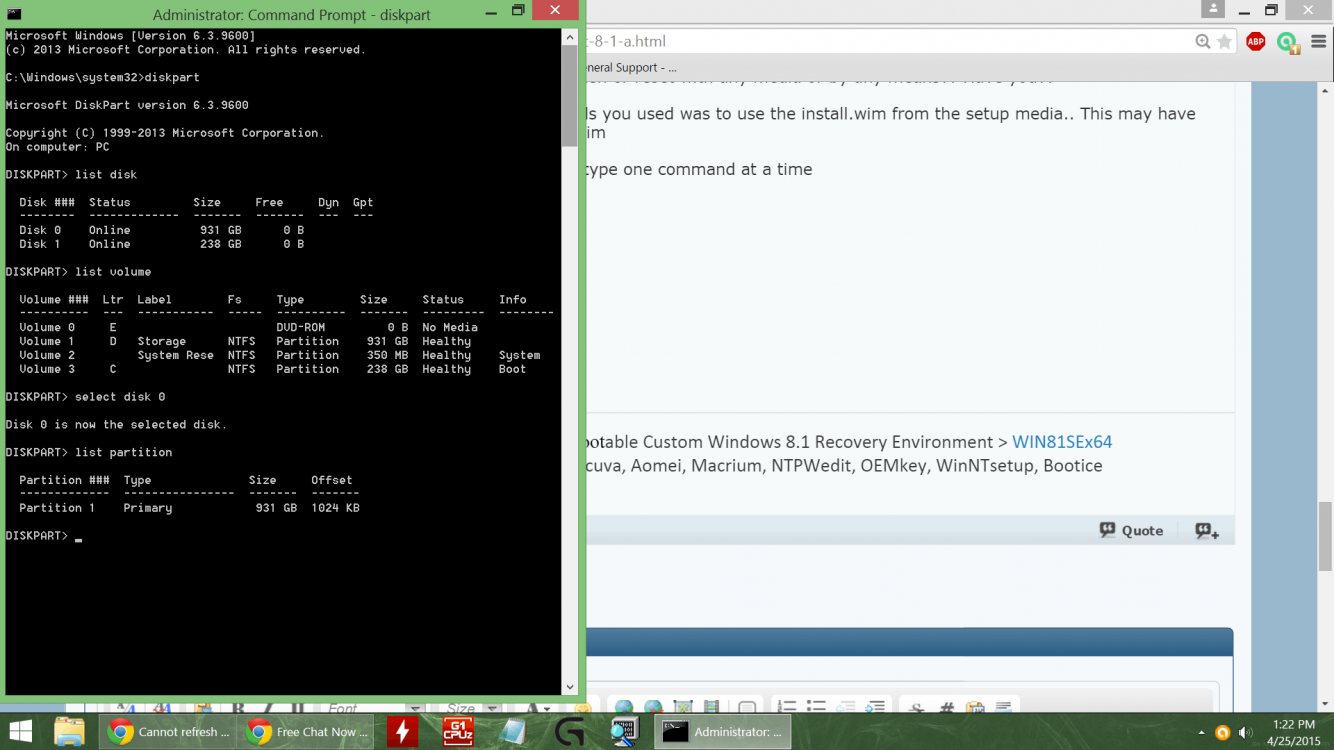
Task: Open the taskbar clock showing 1:22 PM
Action: (1293, 732)
